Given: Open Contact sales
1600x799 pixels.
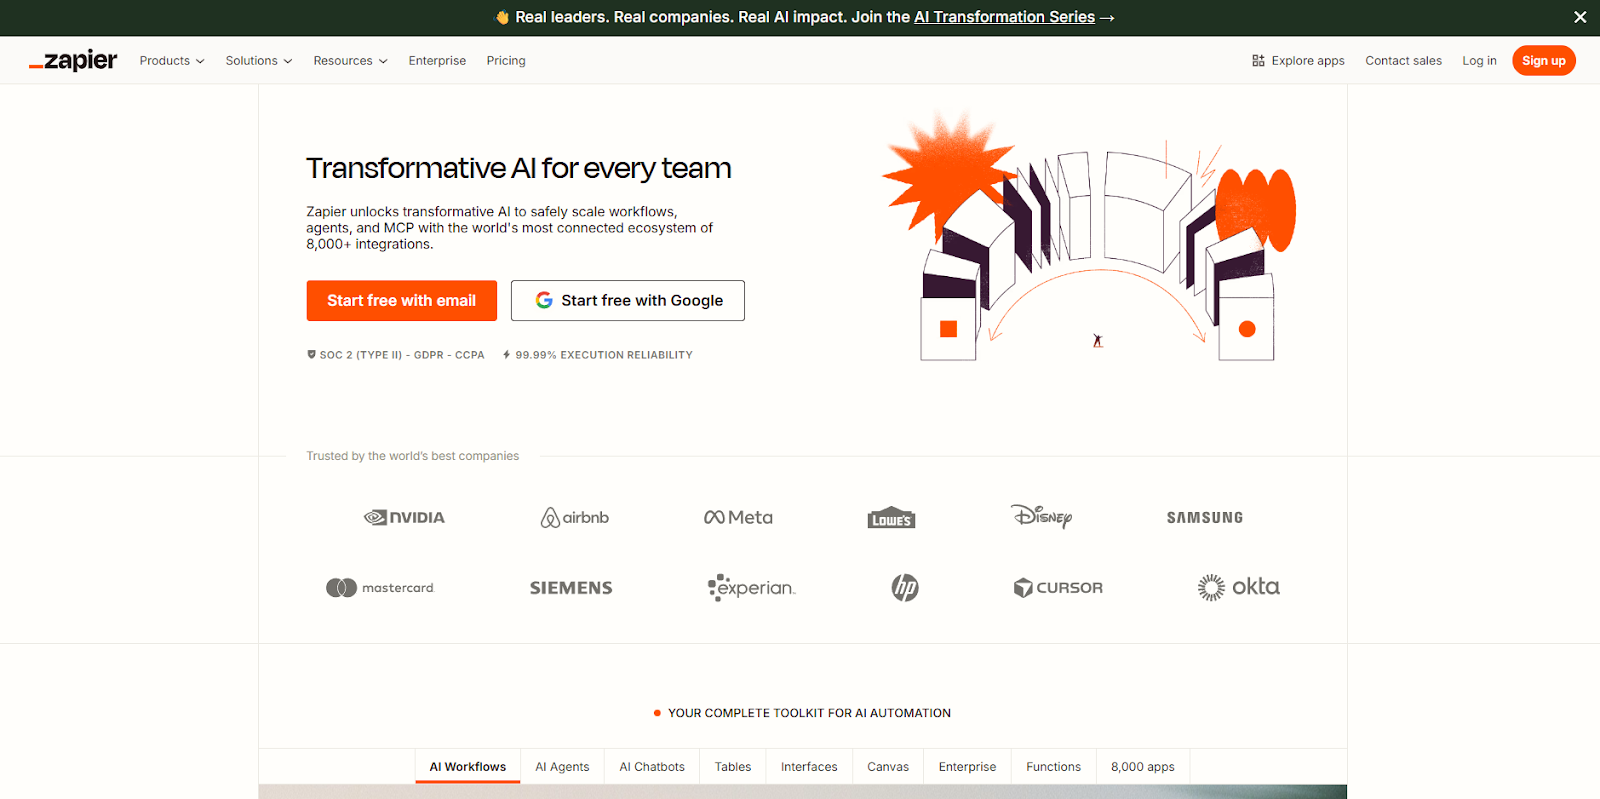Looking at the screenshot, I should point(1403,61).
